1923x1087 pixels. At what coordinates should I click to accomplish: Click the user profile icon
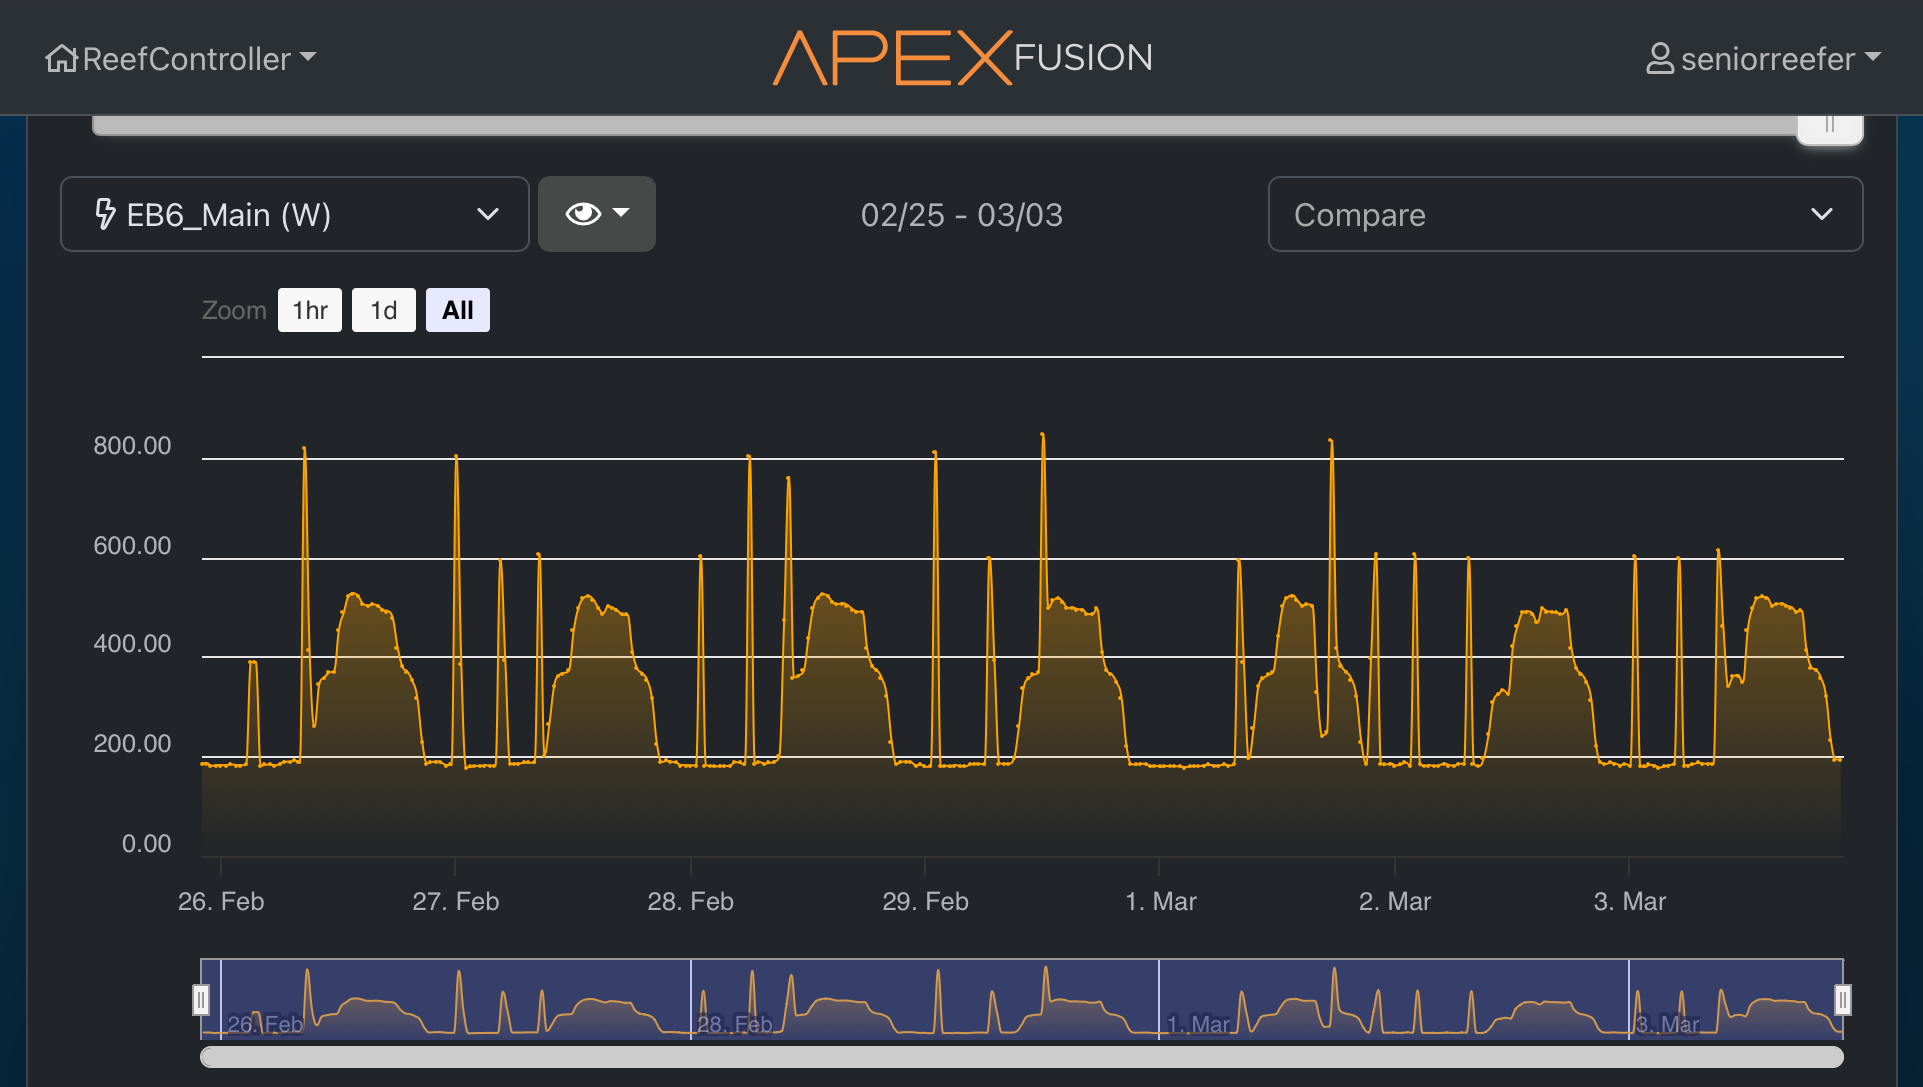[1659, 59]
